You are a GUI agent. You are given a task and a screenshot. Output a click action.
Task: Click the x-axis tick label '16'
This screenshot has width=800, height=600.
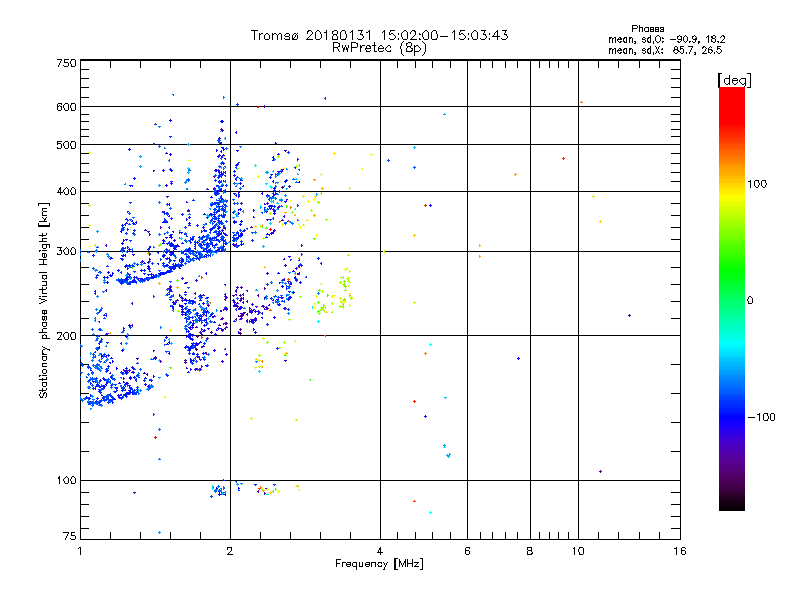(x=680, y=551)
